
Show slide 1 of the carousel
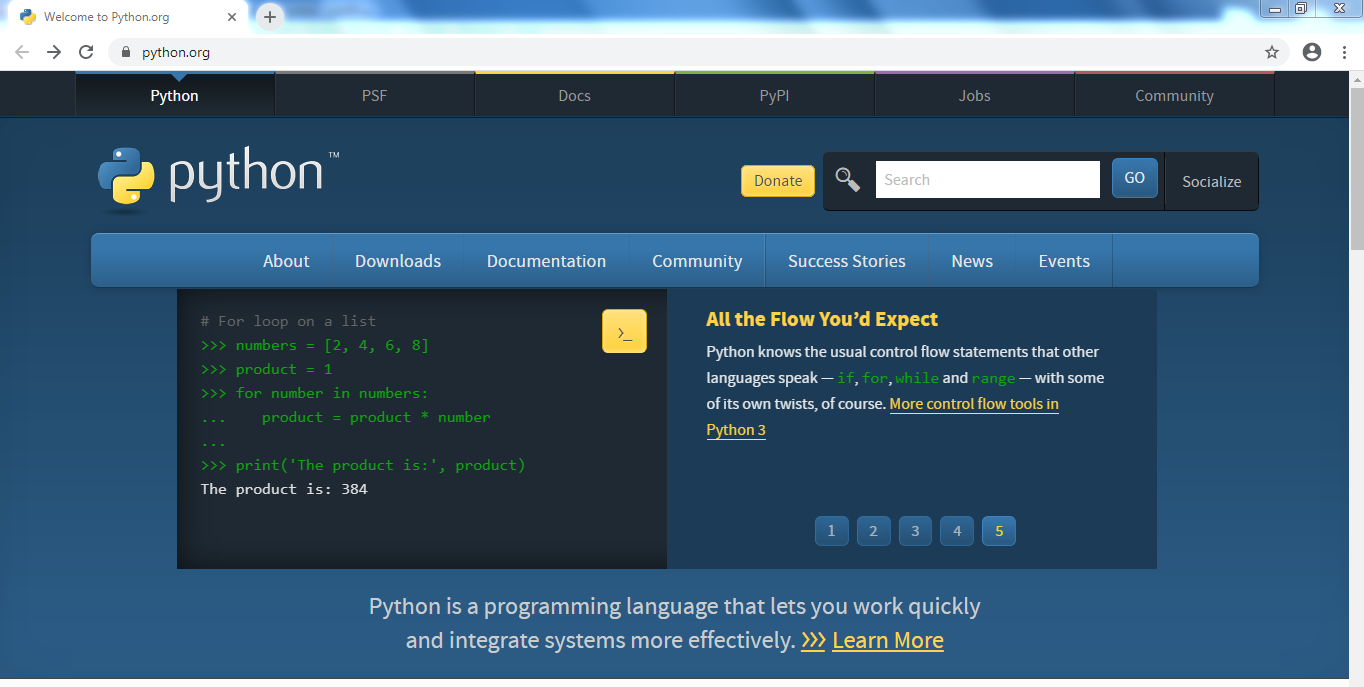click(x=831, y=531)
